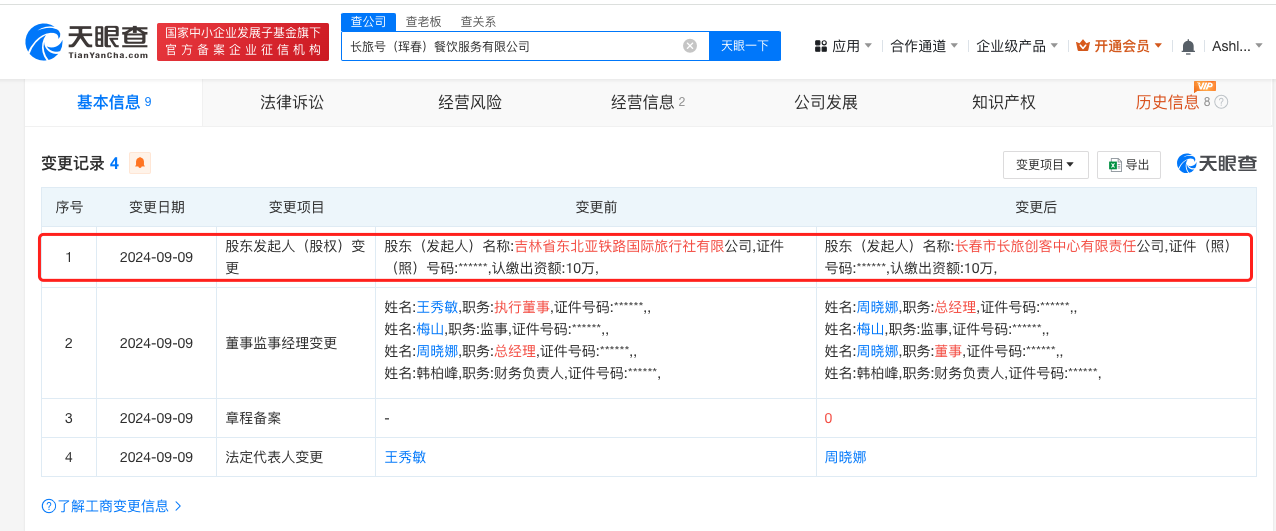Click the 变更前 column header

[596, 207]
